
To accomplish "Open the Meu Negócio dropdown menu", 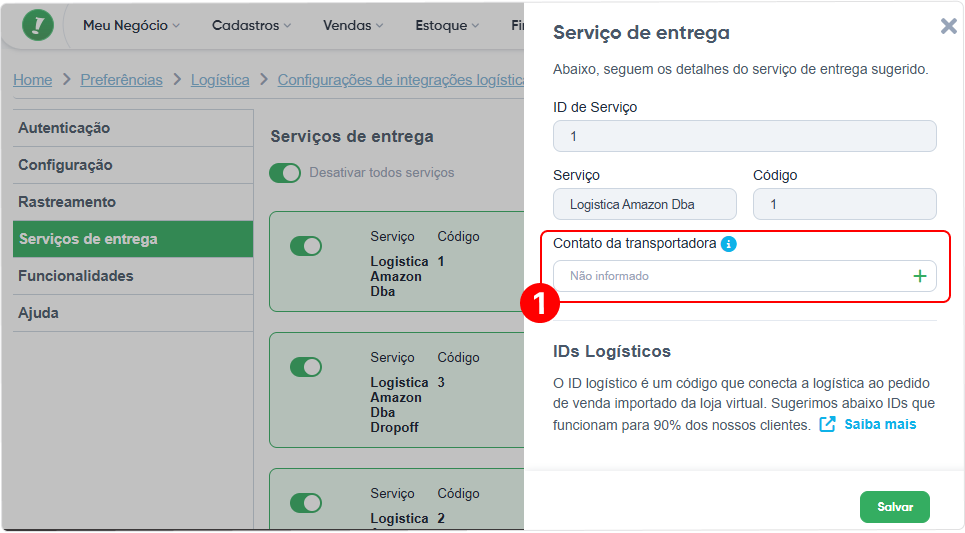I will pos(131,25).
